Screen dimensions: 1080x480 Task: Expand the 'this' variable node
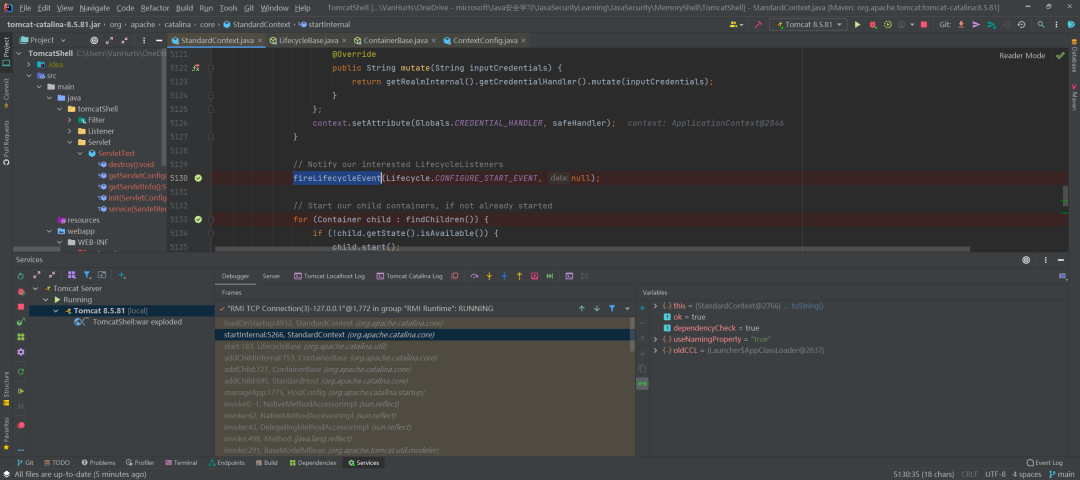[655, 306]
